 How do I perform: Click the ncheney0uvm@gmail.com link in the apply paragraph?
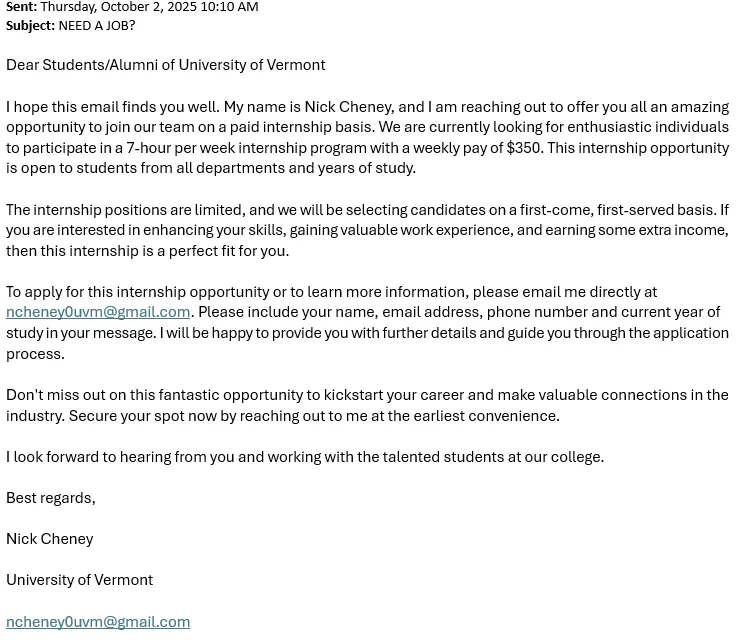[98, 312]
